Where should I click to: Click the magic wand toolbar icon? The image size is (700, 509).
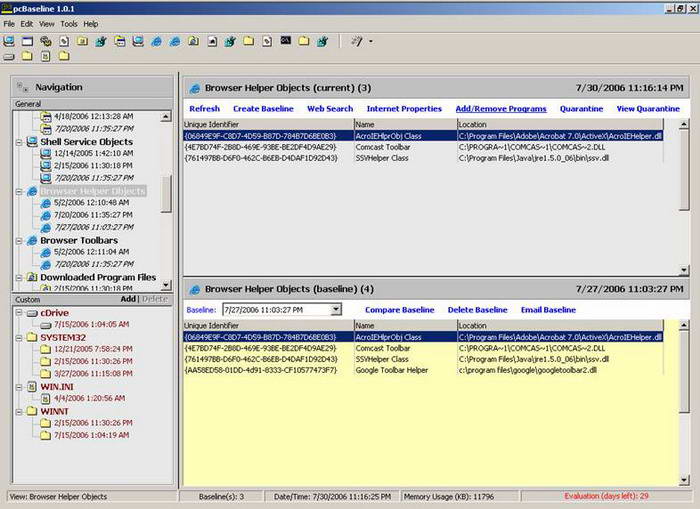357,42
